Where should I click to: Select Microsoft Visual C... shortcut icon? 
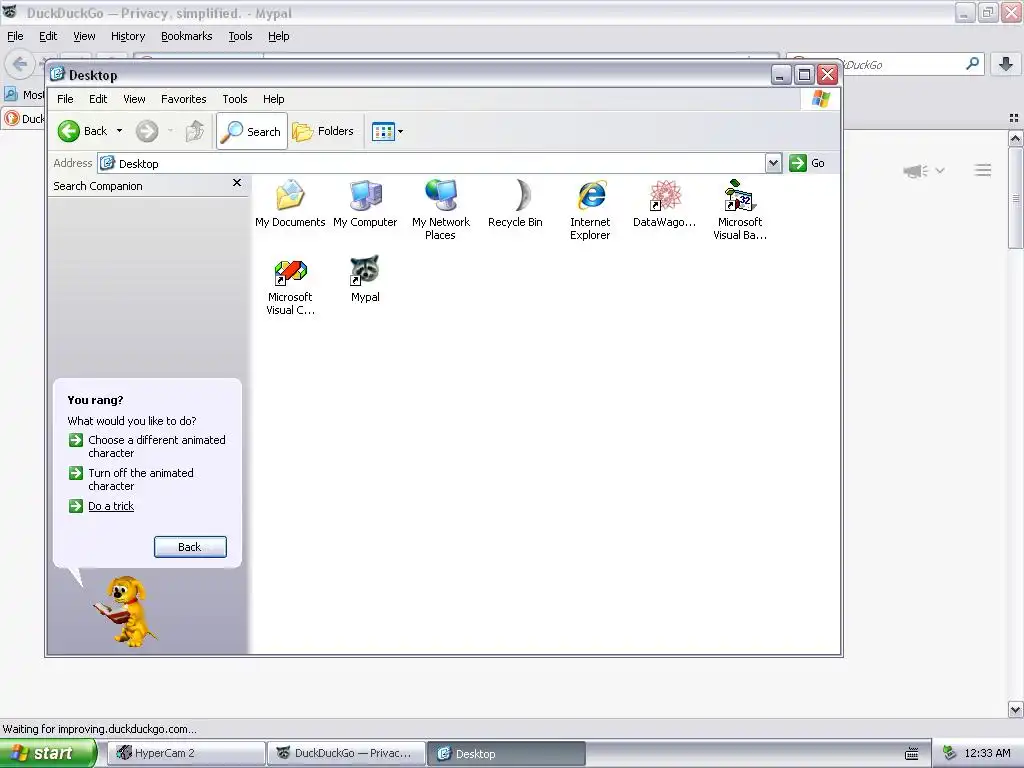point(290,285)
